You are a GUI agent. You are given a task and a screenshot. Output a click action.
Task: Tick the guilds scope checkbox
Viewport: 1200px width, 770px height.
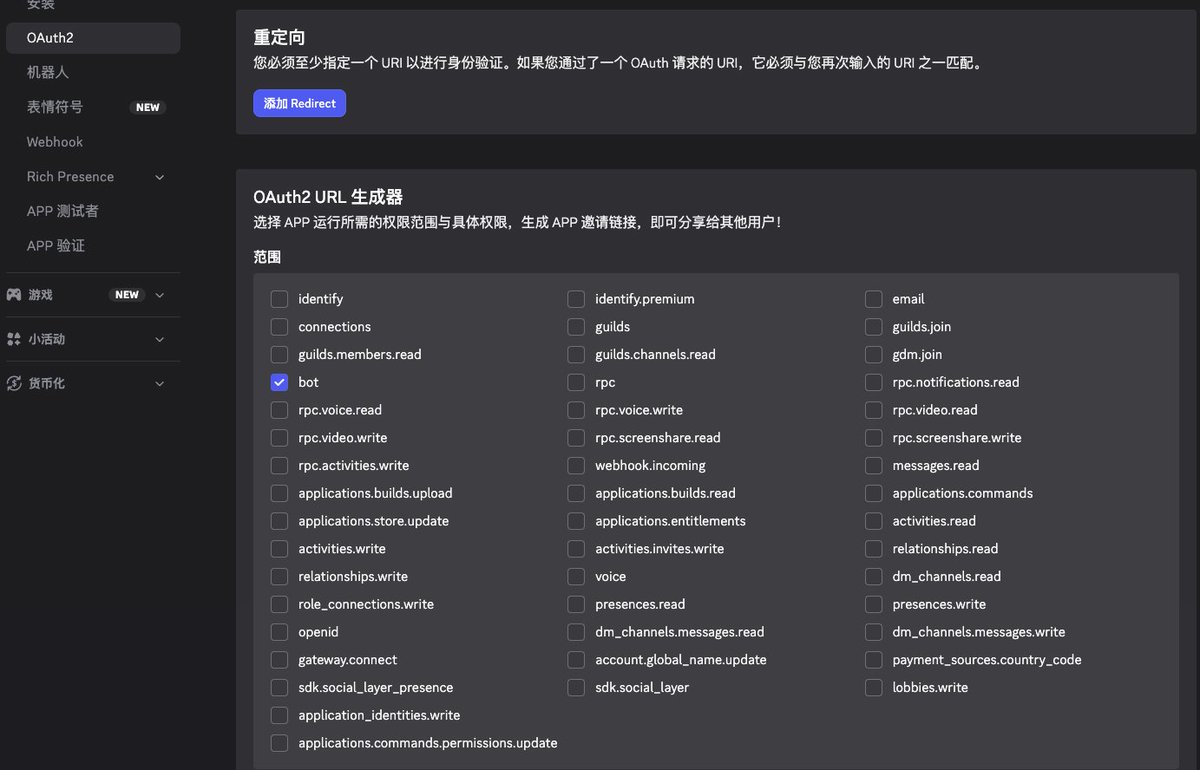click(576, 327)
